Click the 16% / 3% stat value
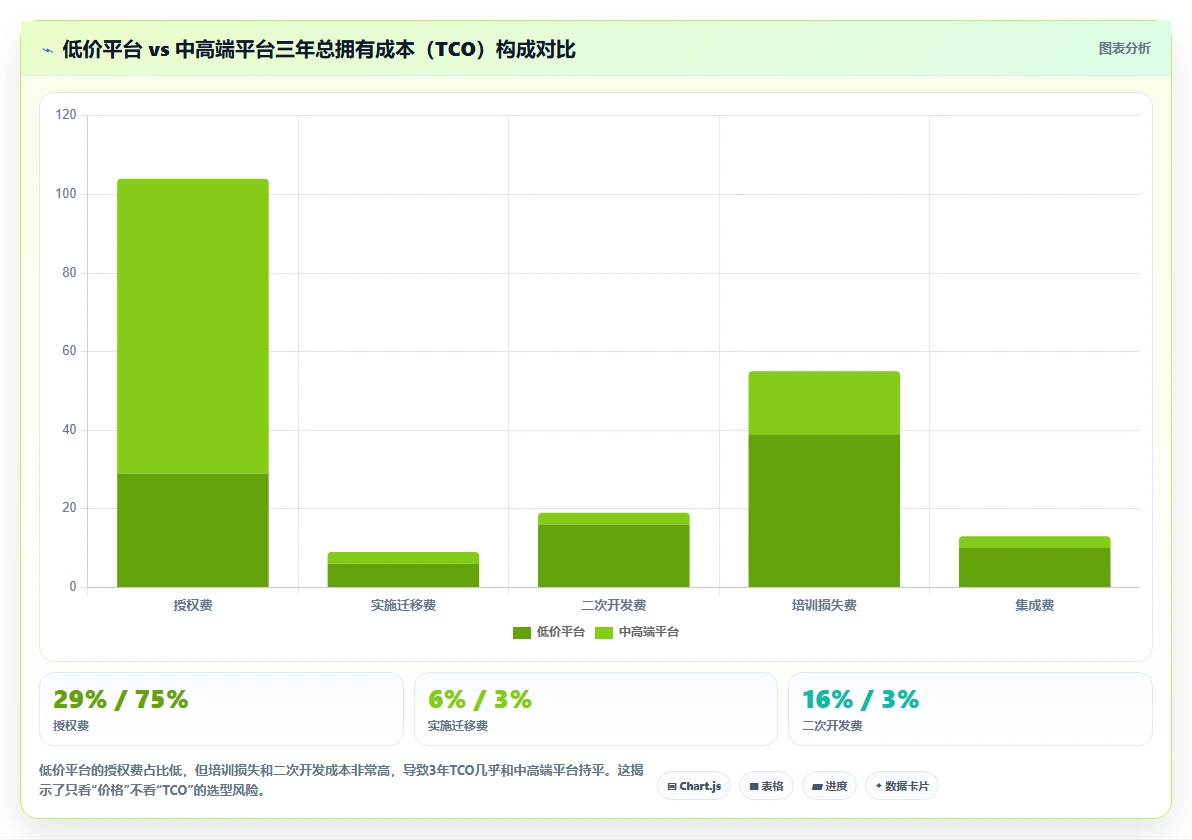This screenshot has width=1192, height=840. (x=861, y=699)
